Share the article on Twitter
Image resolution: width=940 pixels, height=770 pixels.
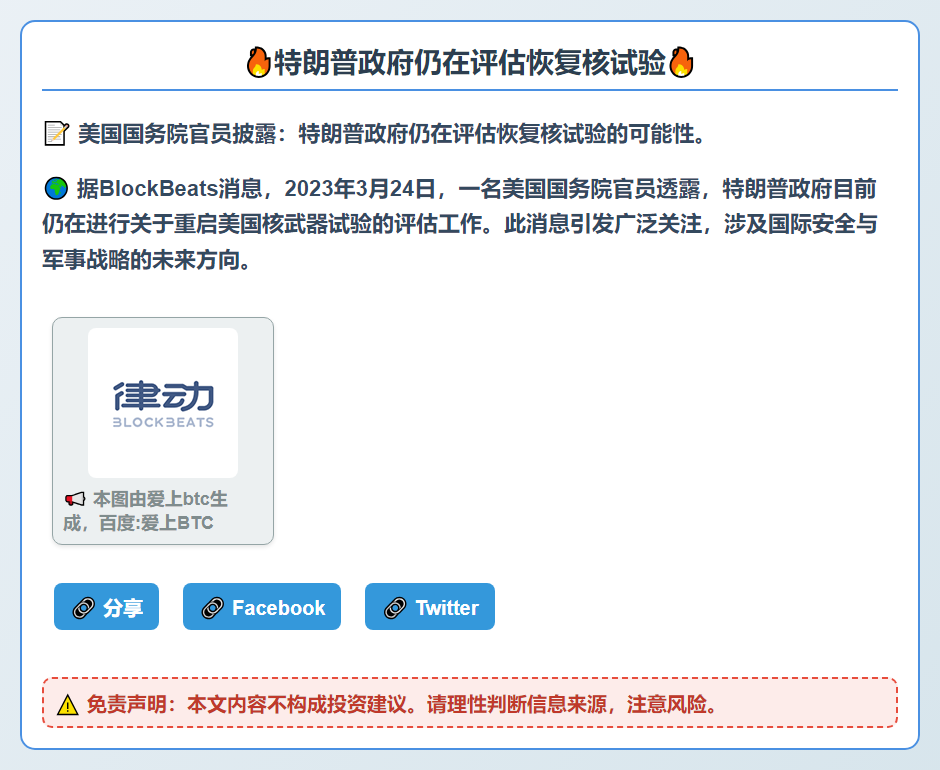click(x=429, y=606)
